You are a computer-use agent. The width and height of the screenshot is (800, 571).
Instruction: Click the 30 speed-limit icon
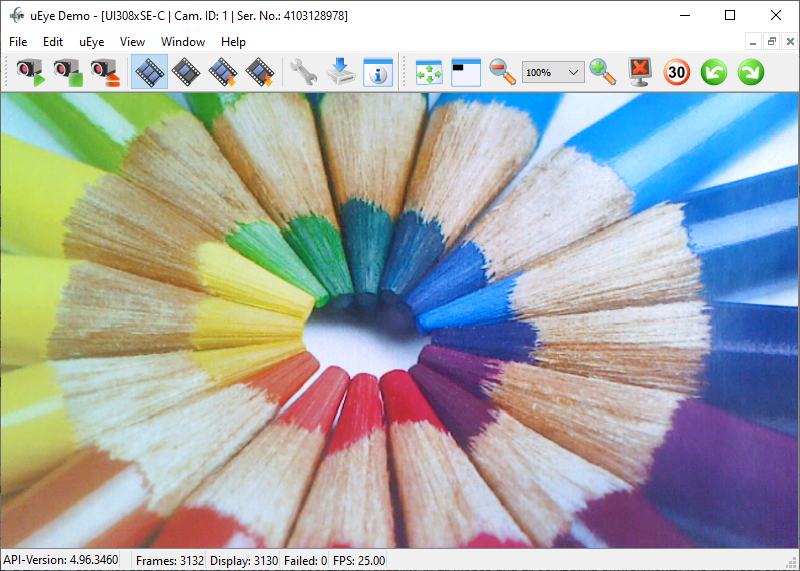click(677, 72)
